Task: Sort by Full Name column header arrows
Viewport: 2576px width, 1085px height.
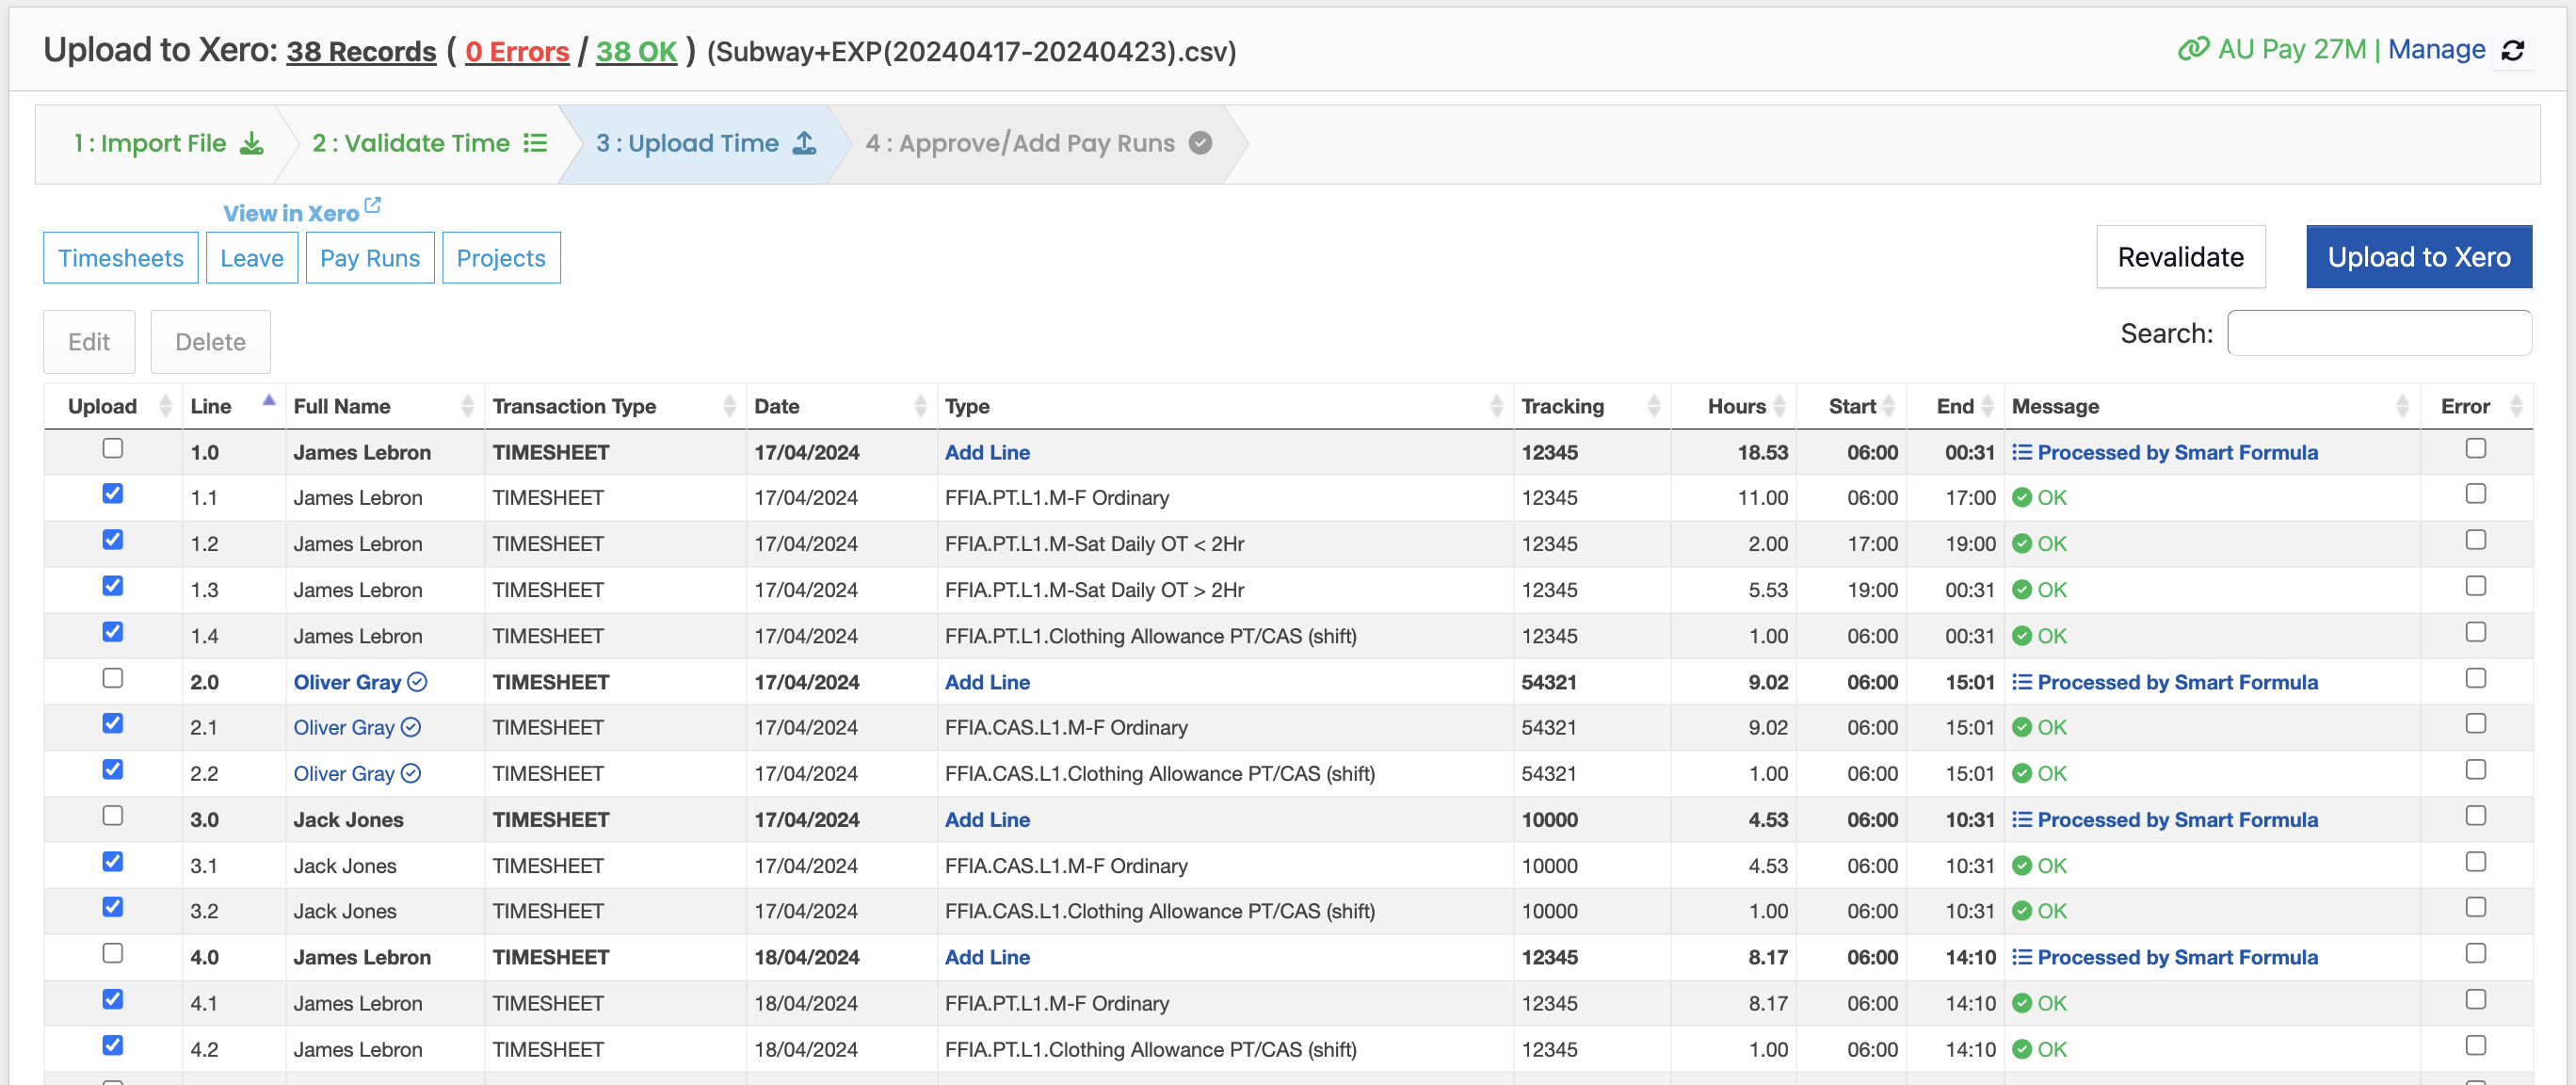Action: [467, 406]
